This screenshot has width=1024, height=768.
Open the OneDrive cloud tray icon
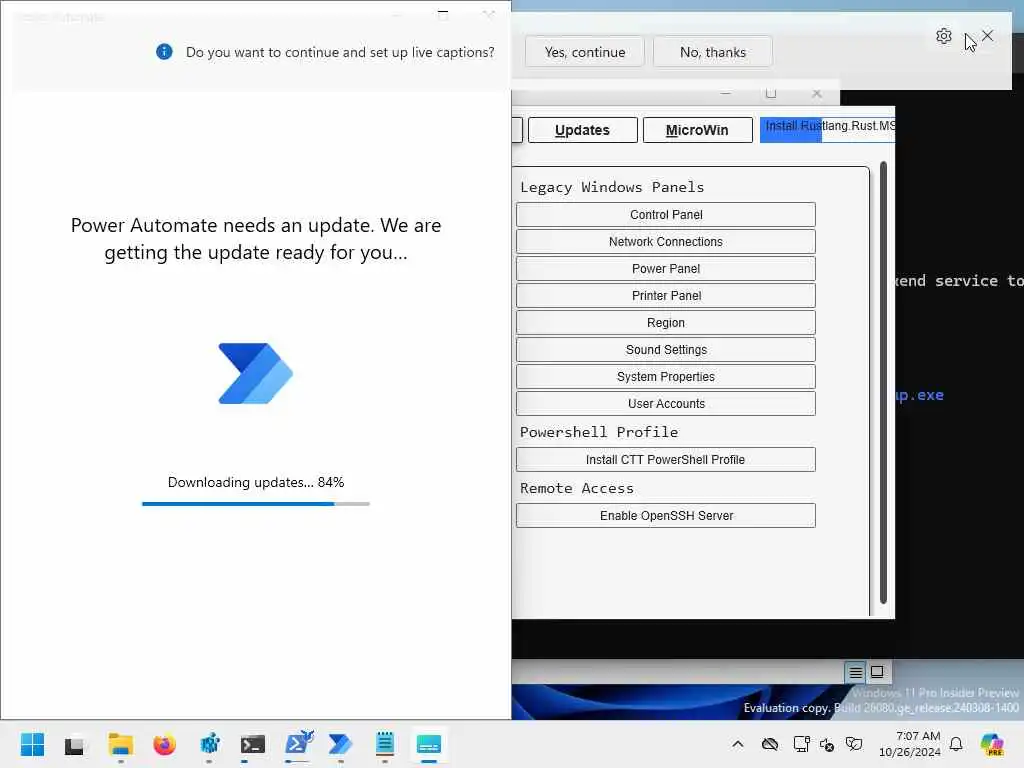770,744
